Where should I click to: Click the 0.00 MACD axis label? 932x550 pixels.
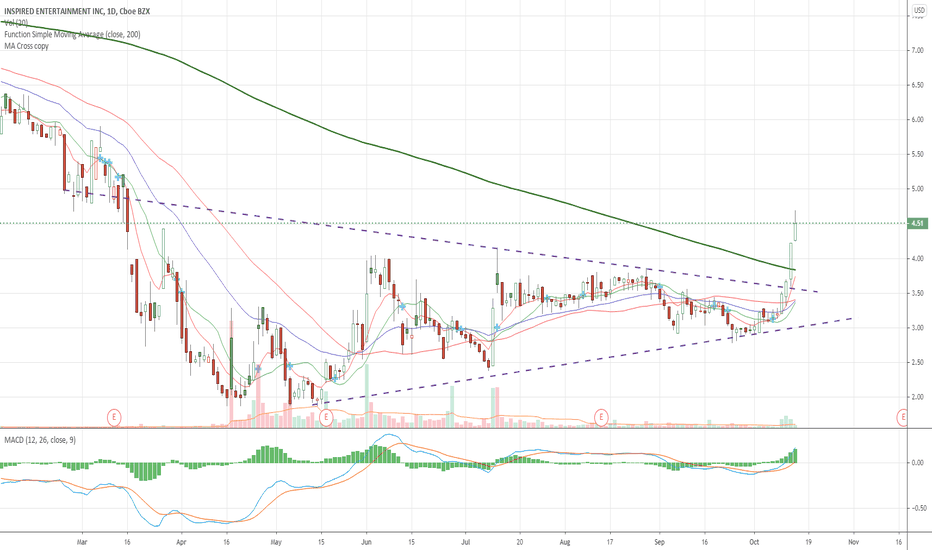917,463
